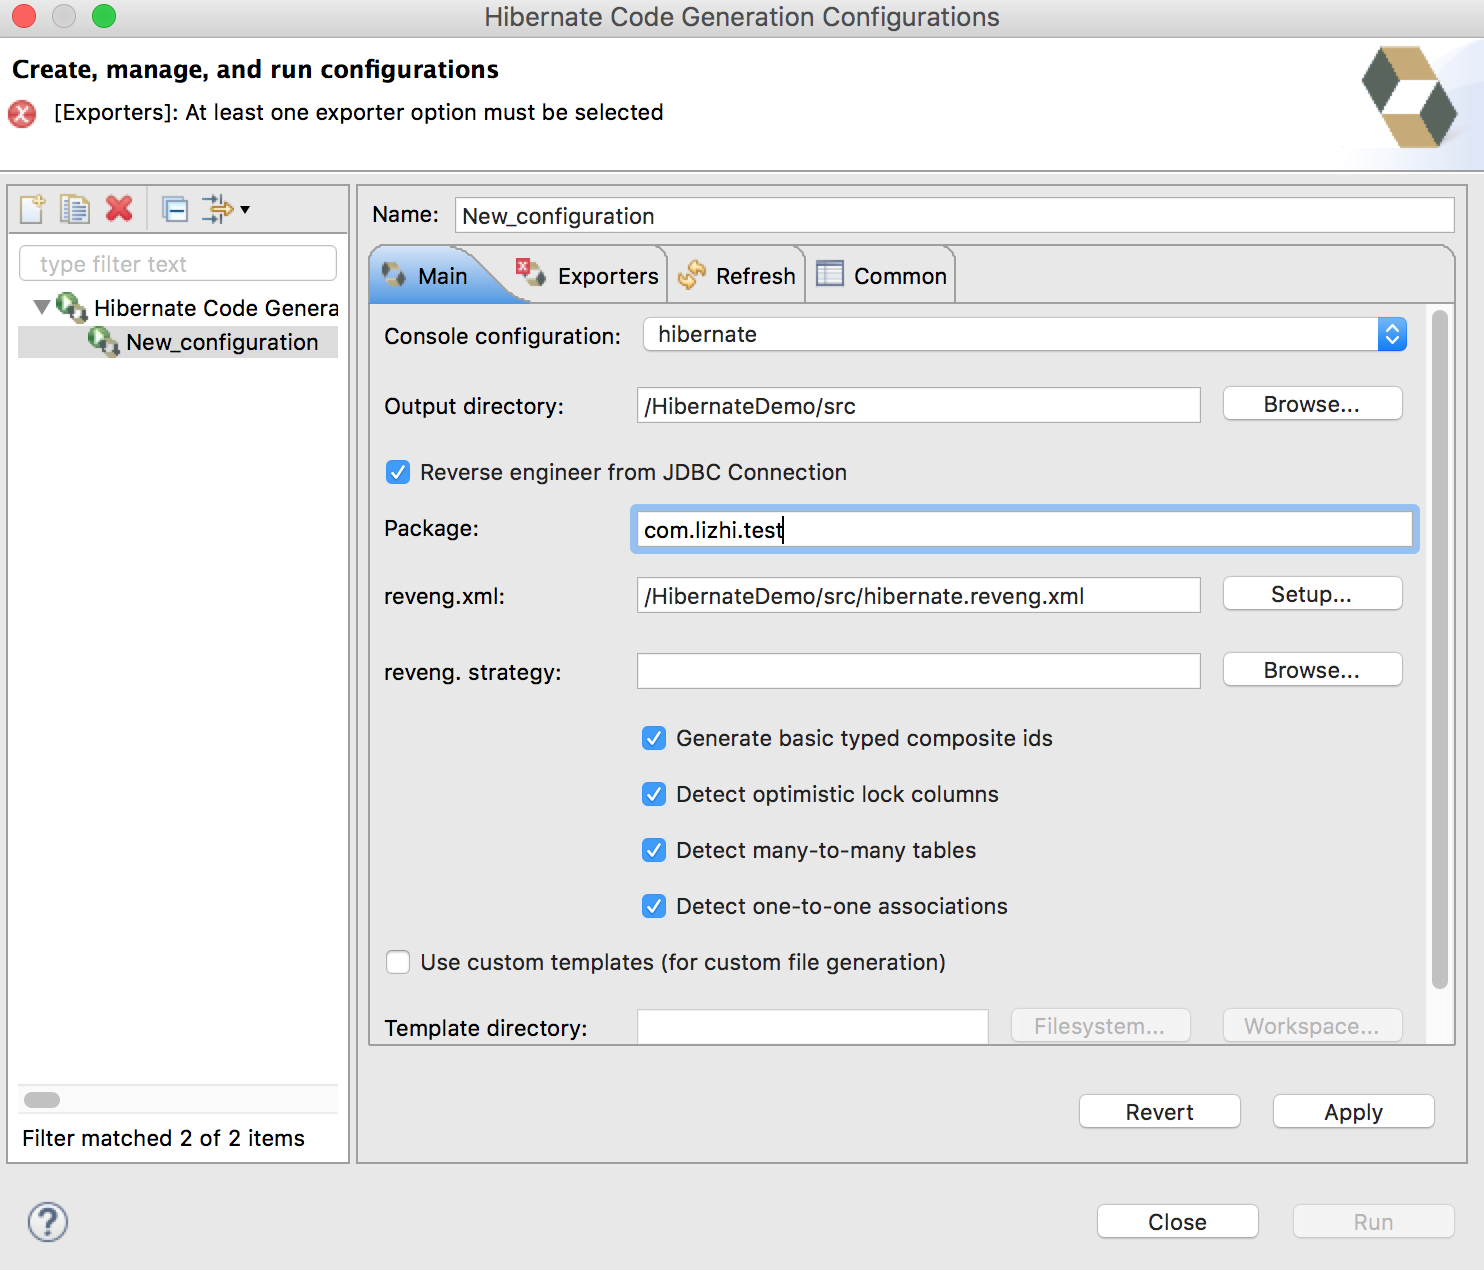Image resolution: width=1484 pixels, height=1270 pixels.
Task: Click the Apply button
Action: (x=1353, y=1112)
